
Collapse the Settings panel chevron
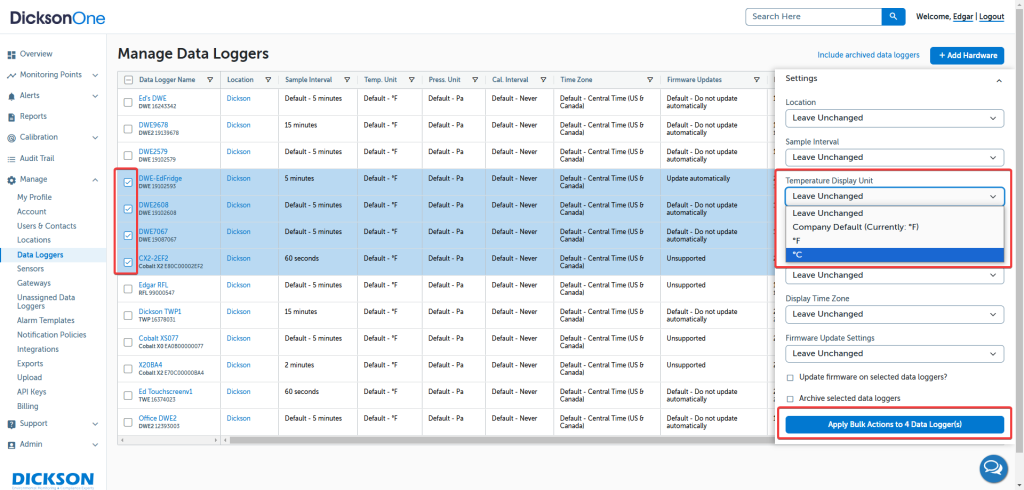(x=997, y=79)
